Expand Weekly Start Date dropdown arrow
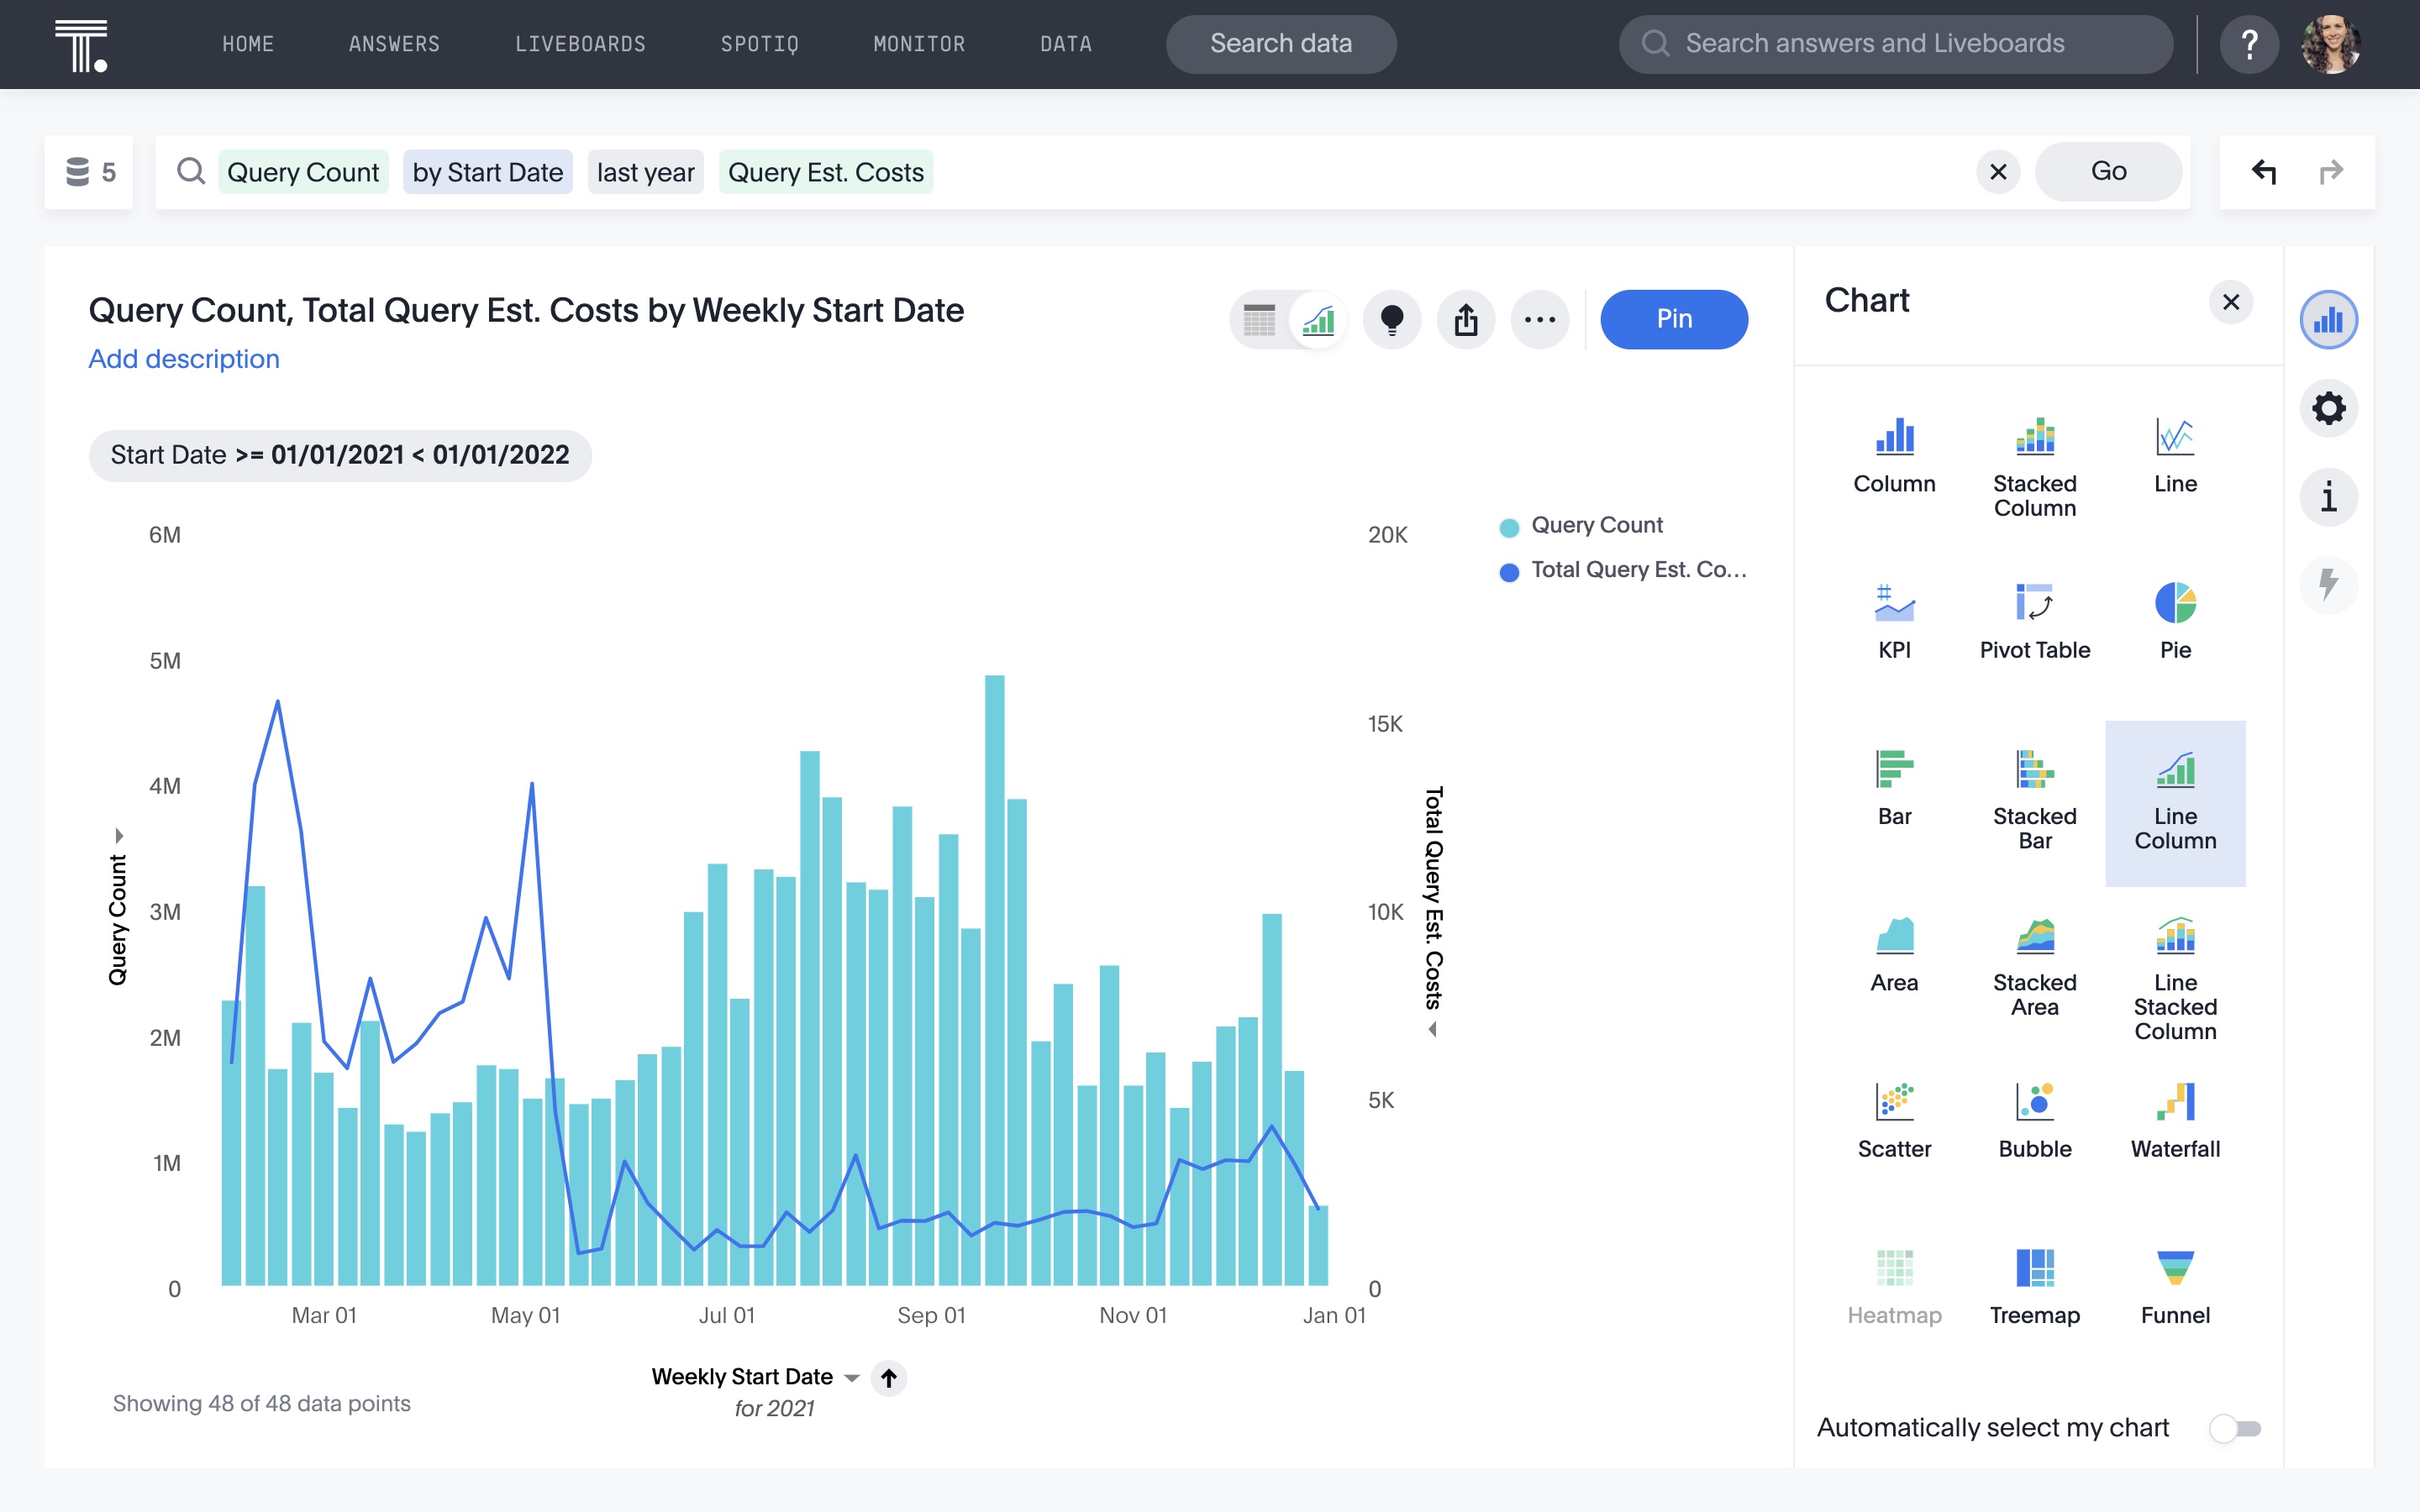Image resolution: width=2420 pixels, height=1512 pixels. (x=852, y=1378)
